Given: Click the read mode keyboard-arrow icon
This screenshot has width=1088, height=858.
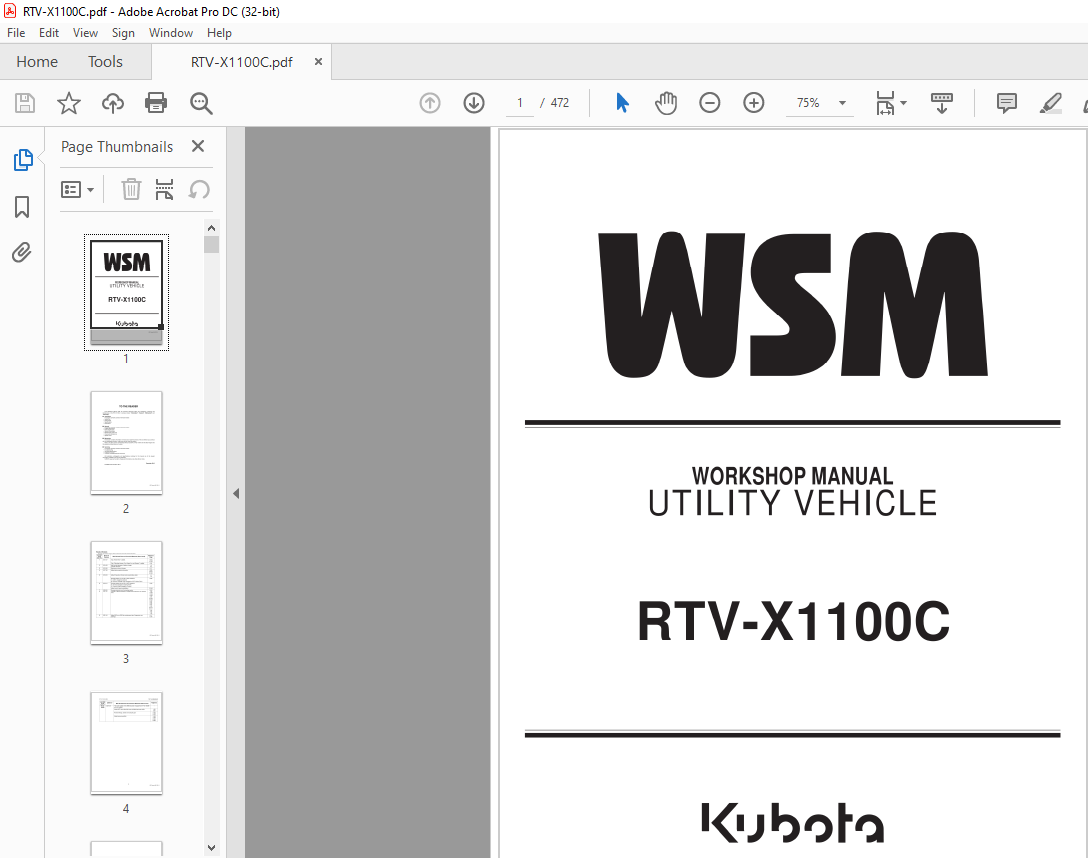Looking at the screenshot, I should (x=942, y=103).
